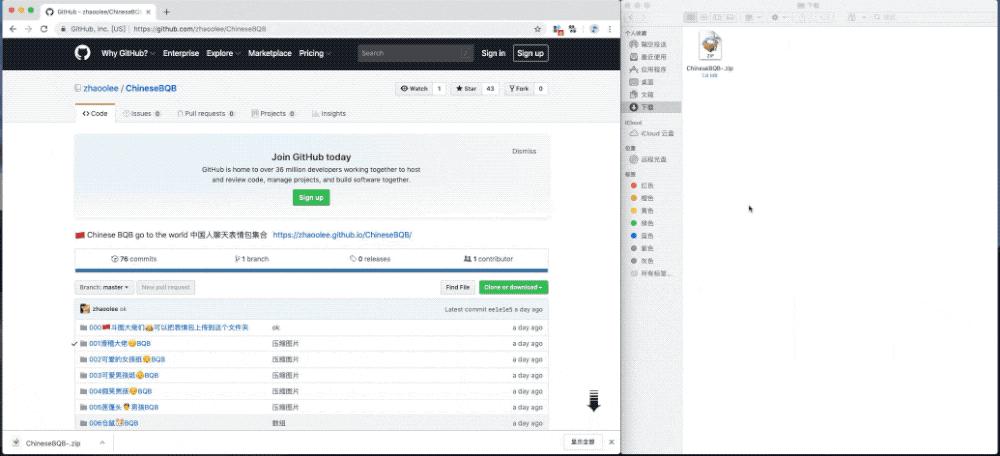
Task: Star the ChineseBQB repository
Action: point(466,89)
